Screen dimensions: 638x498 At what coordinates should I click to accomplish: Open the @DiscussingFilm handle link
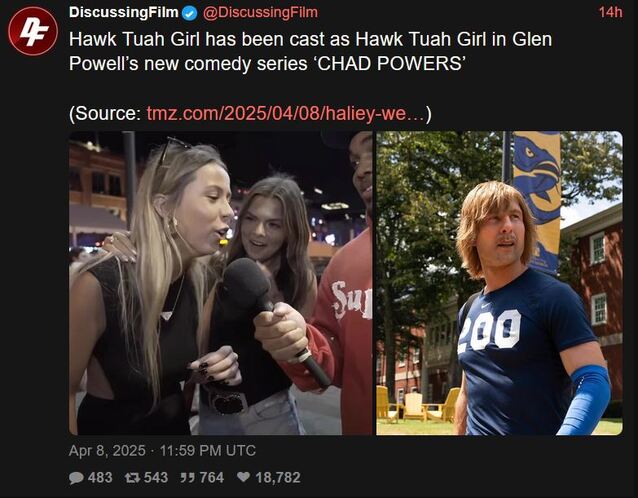tap(260, 12)
